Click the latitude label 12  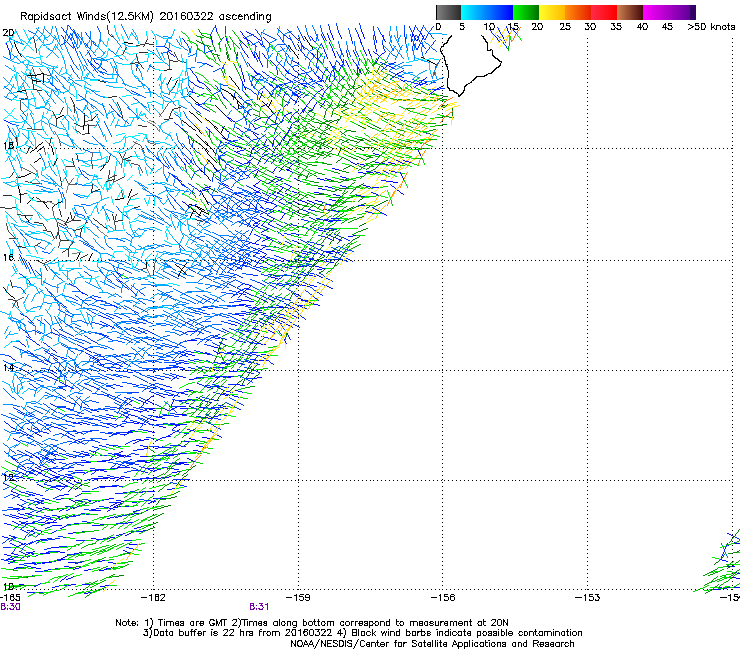8,477
